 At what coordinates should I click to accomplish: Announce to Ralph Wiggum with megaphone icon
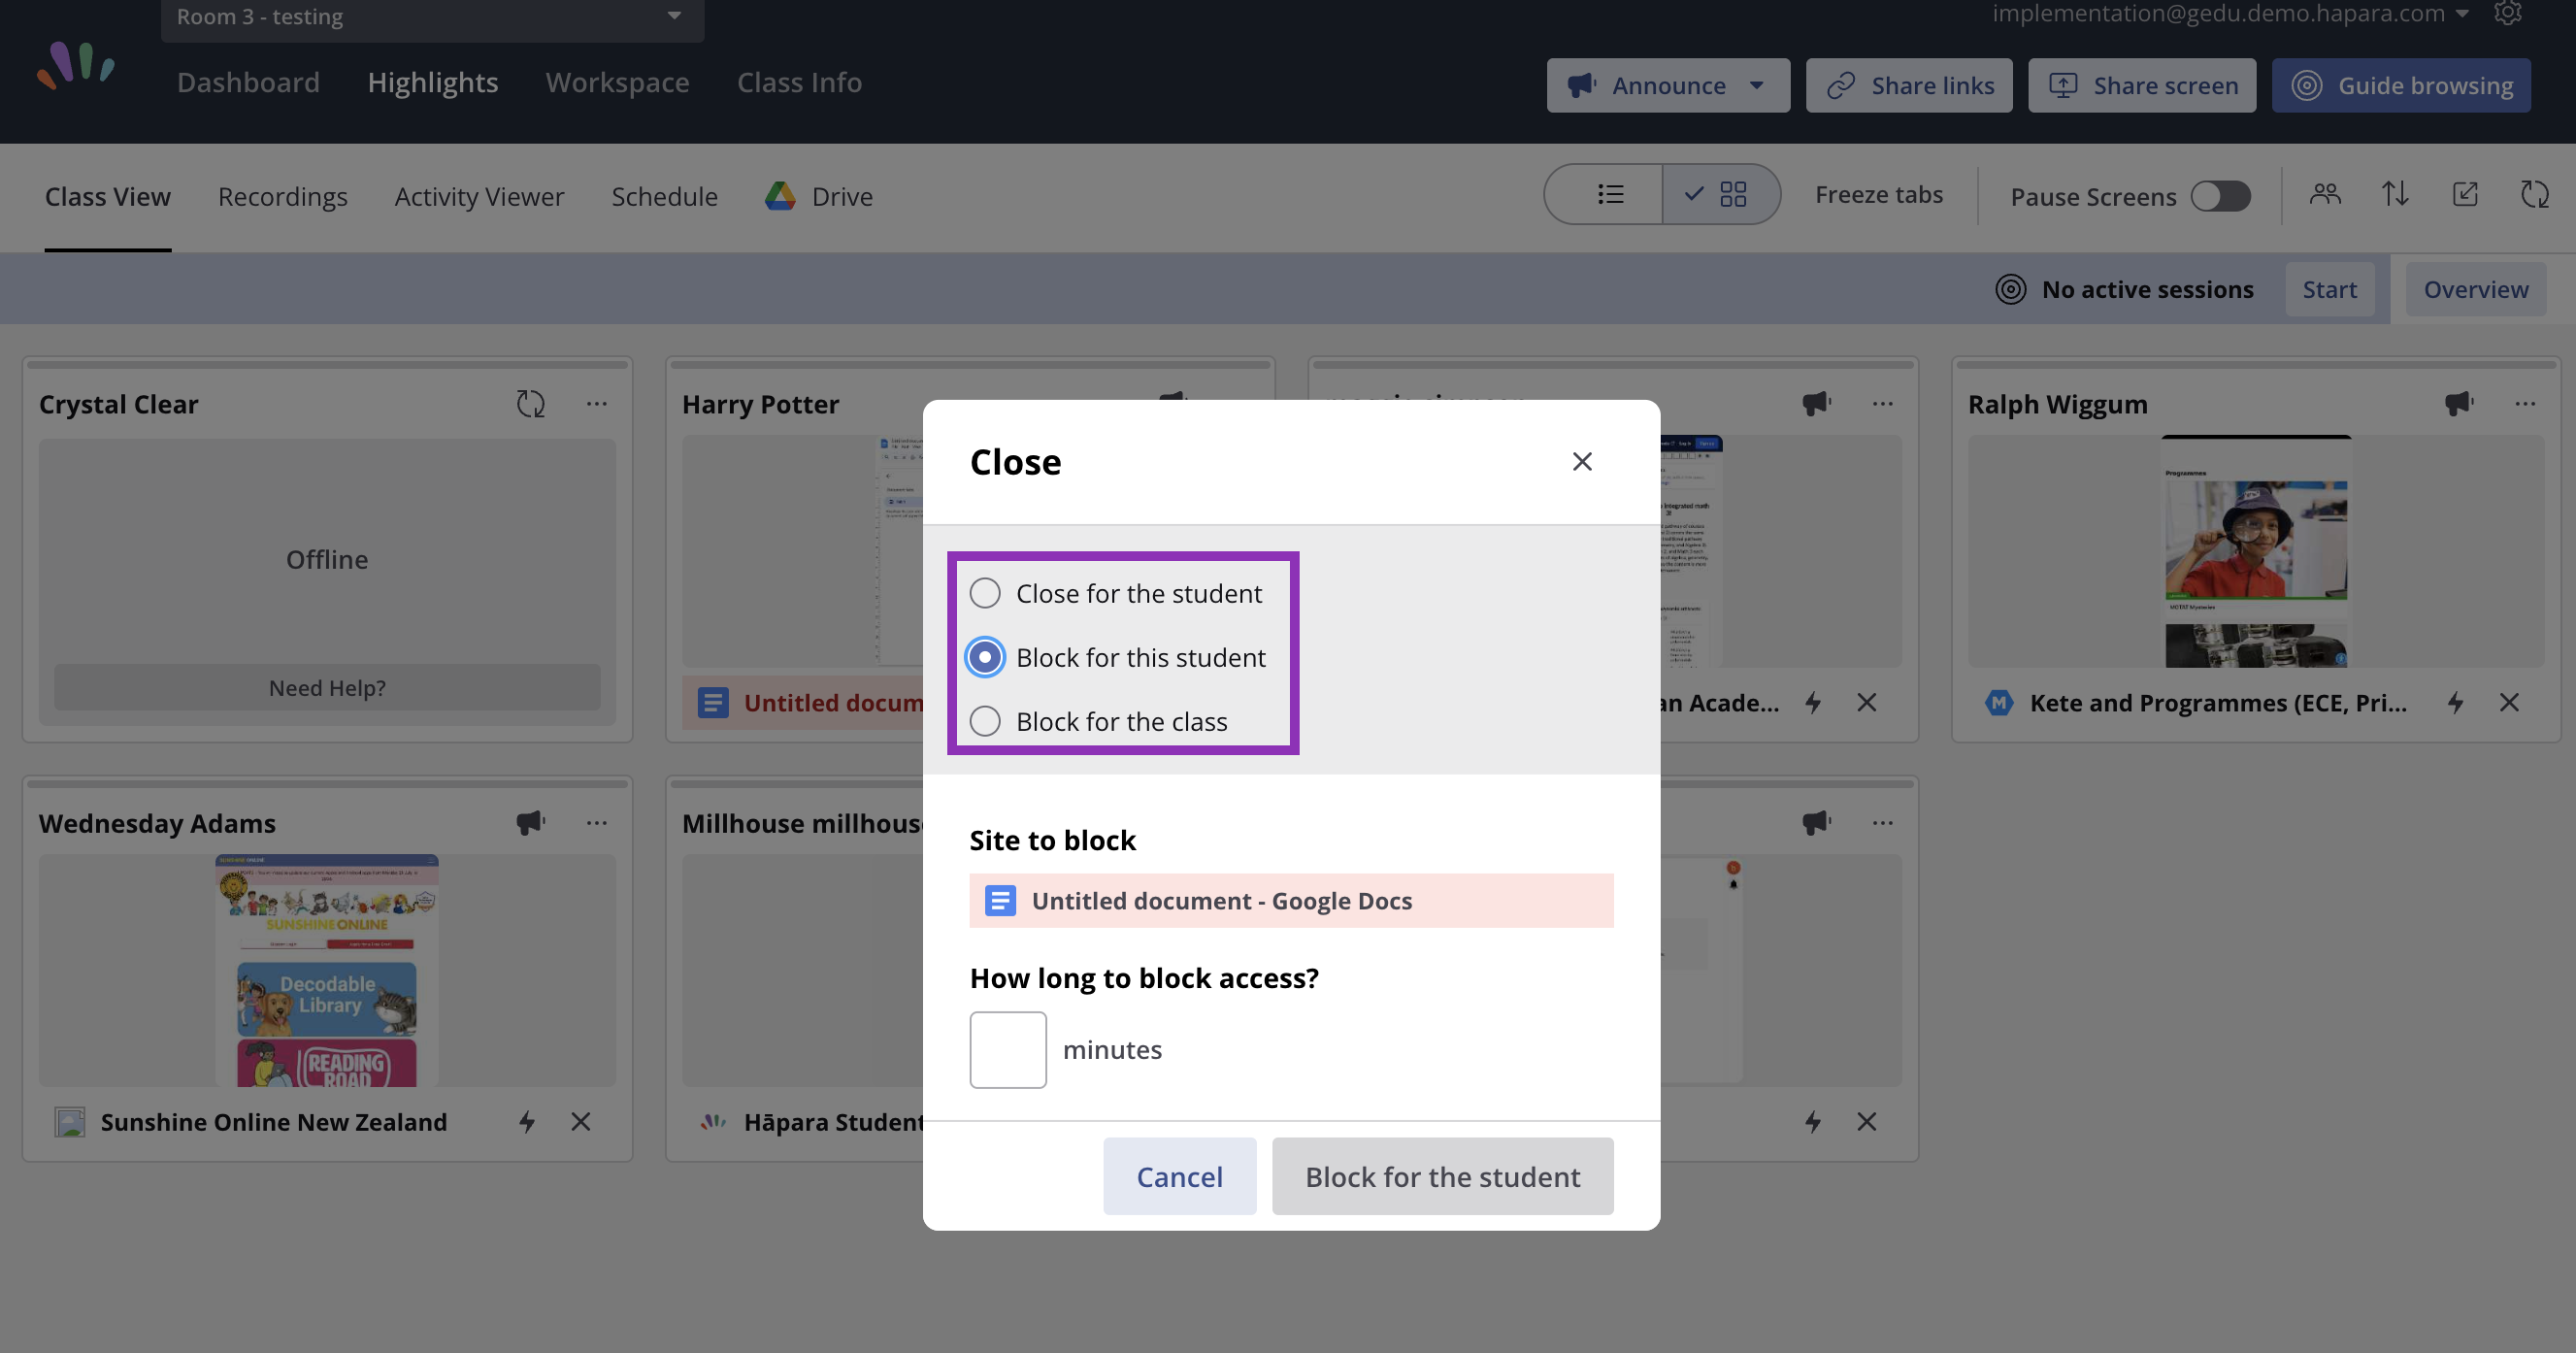pyautogui.click(x=2459, y=404)
